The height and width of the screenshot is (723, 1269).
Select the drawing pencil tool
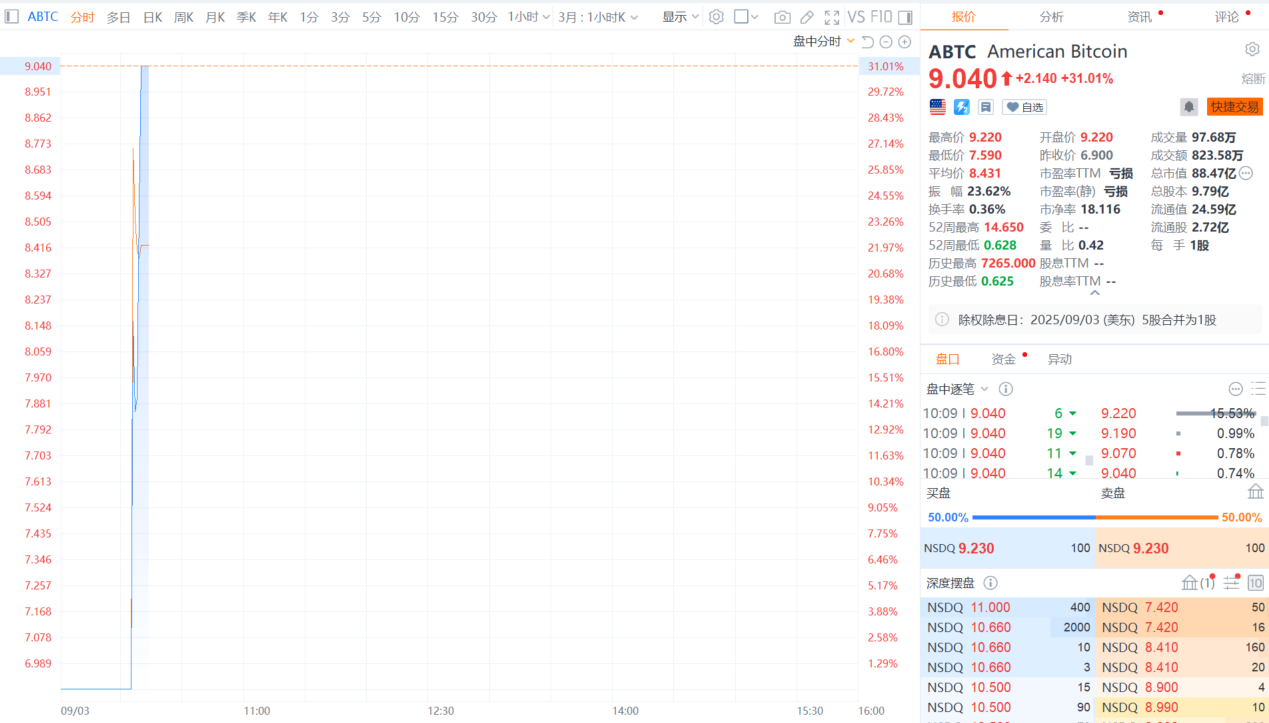807,17
